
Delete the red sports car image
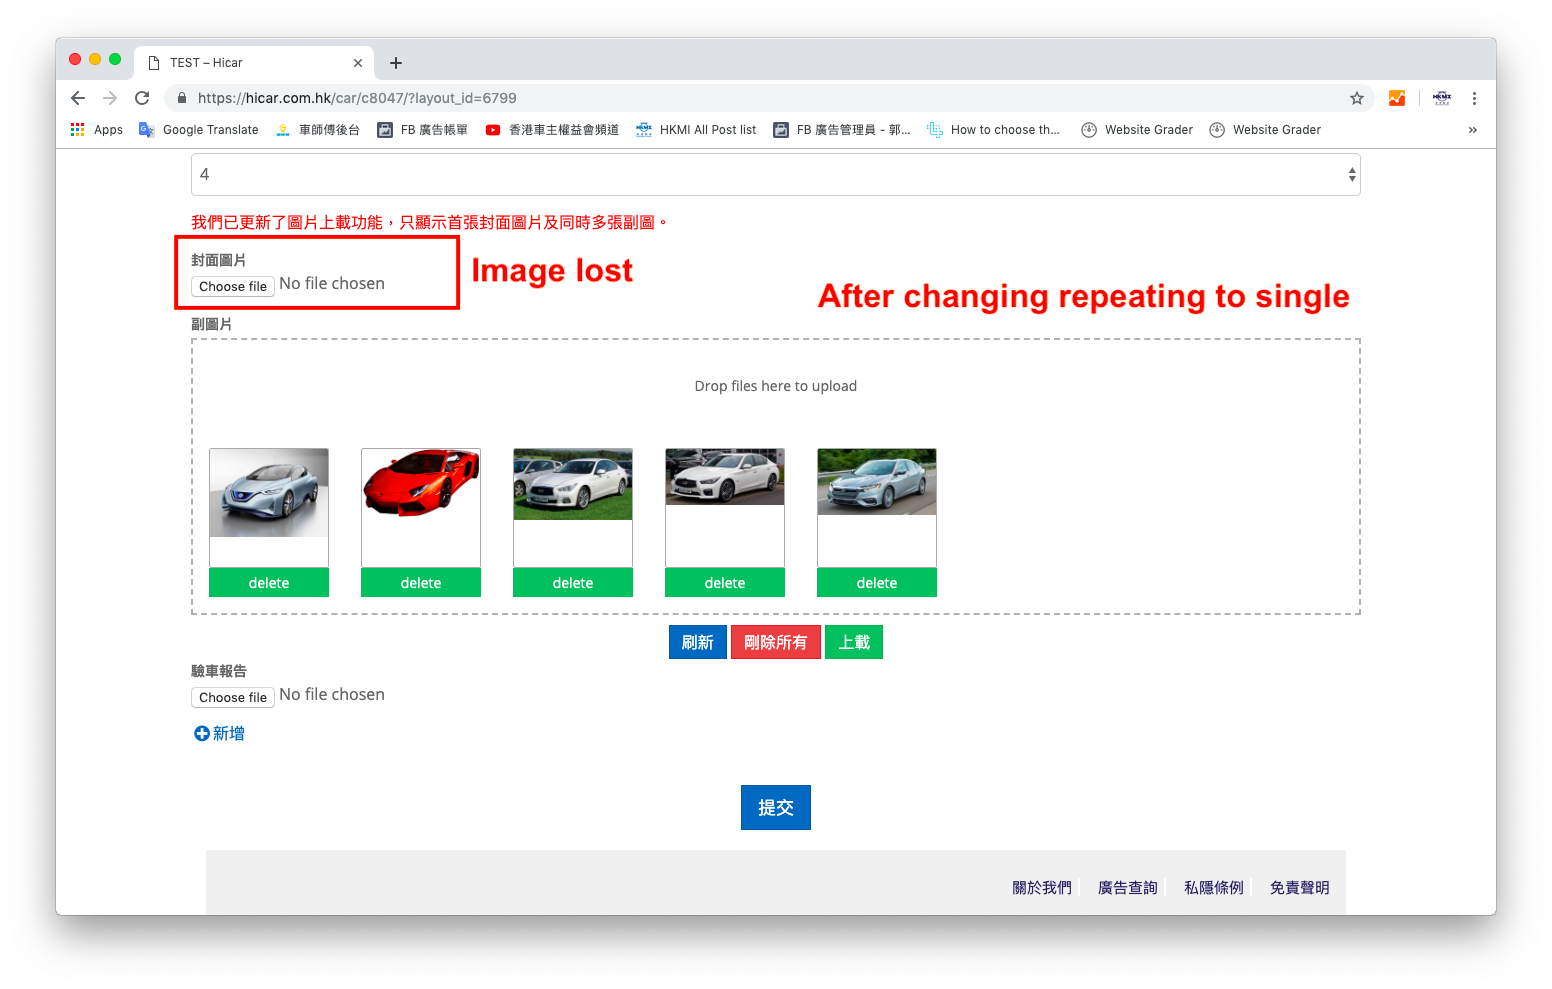point(421,582)
